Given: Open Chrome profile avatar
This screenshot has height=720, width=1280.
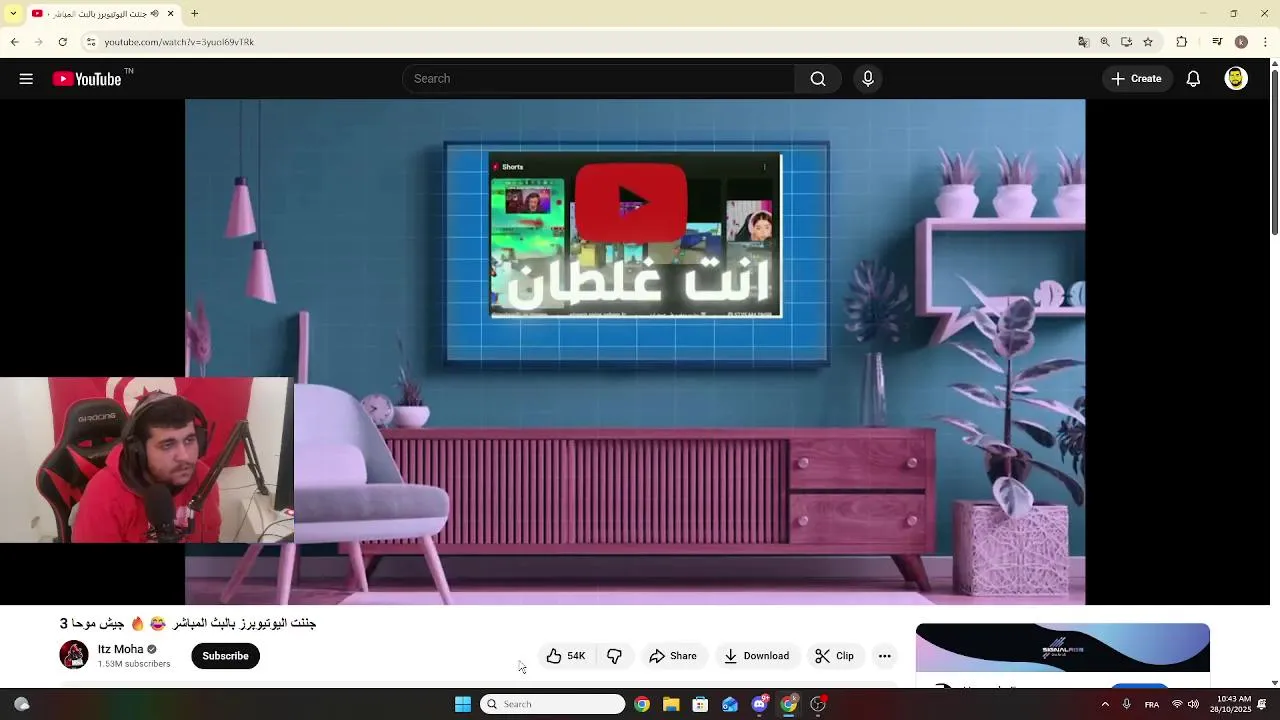Looking at the screenshot, I should [1241, 42].
